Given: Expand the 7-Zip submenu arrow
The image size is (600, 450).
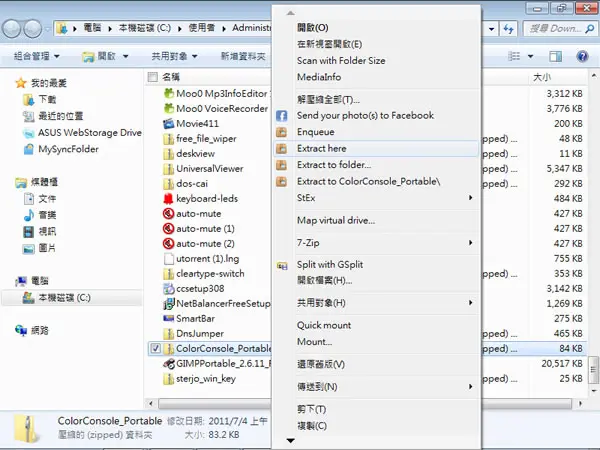Looking at the screenshot, I should click(x=470, y=243).
